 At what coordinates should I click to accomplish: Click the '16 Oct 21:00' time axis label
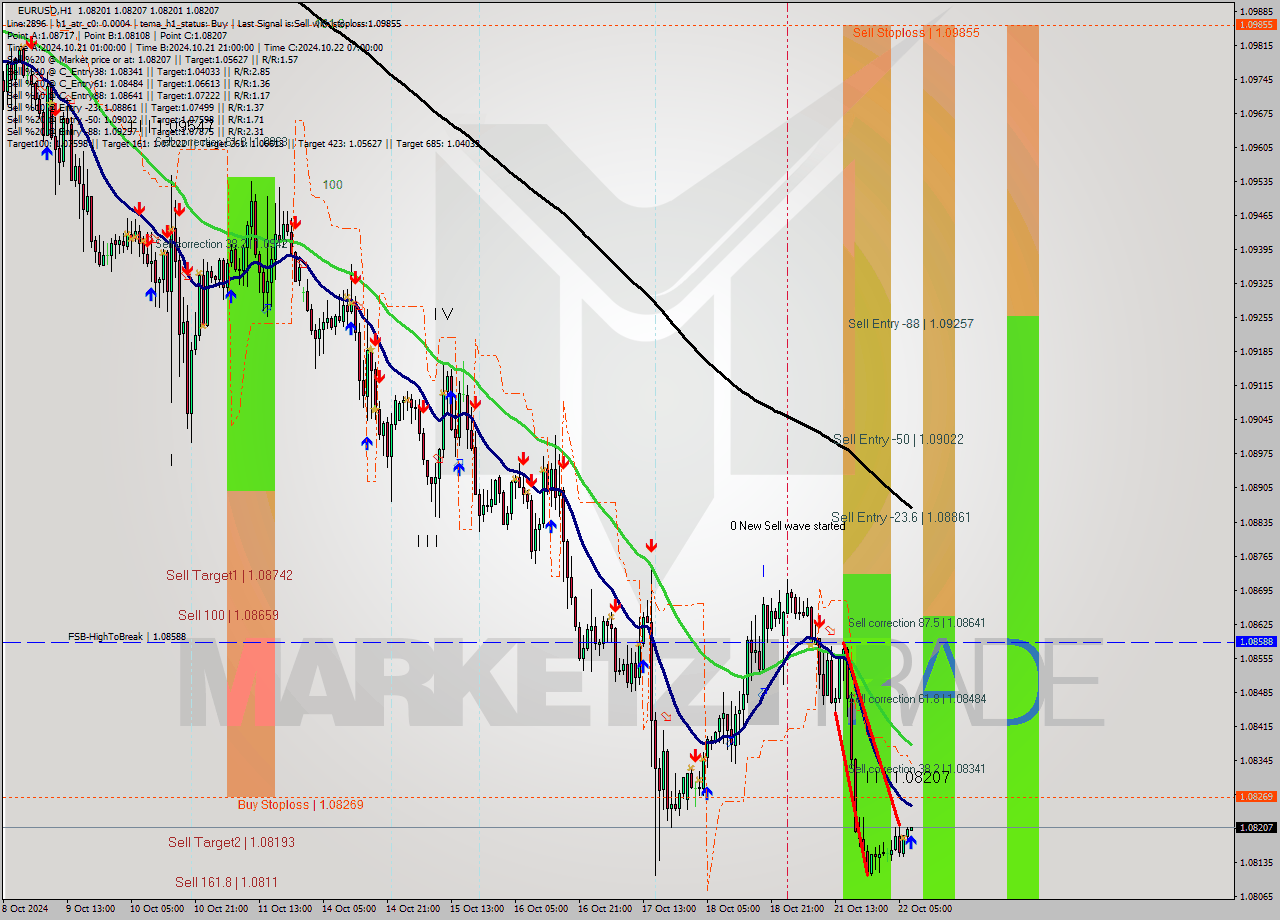click(x=607, y=909)
